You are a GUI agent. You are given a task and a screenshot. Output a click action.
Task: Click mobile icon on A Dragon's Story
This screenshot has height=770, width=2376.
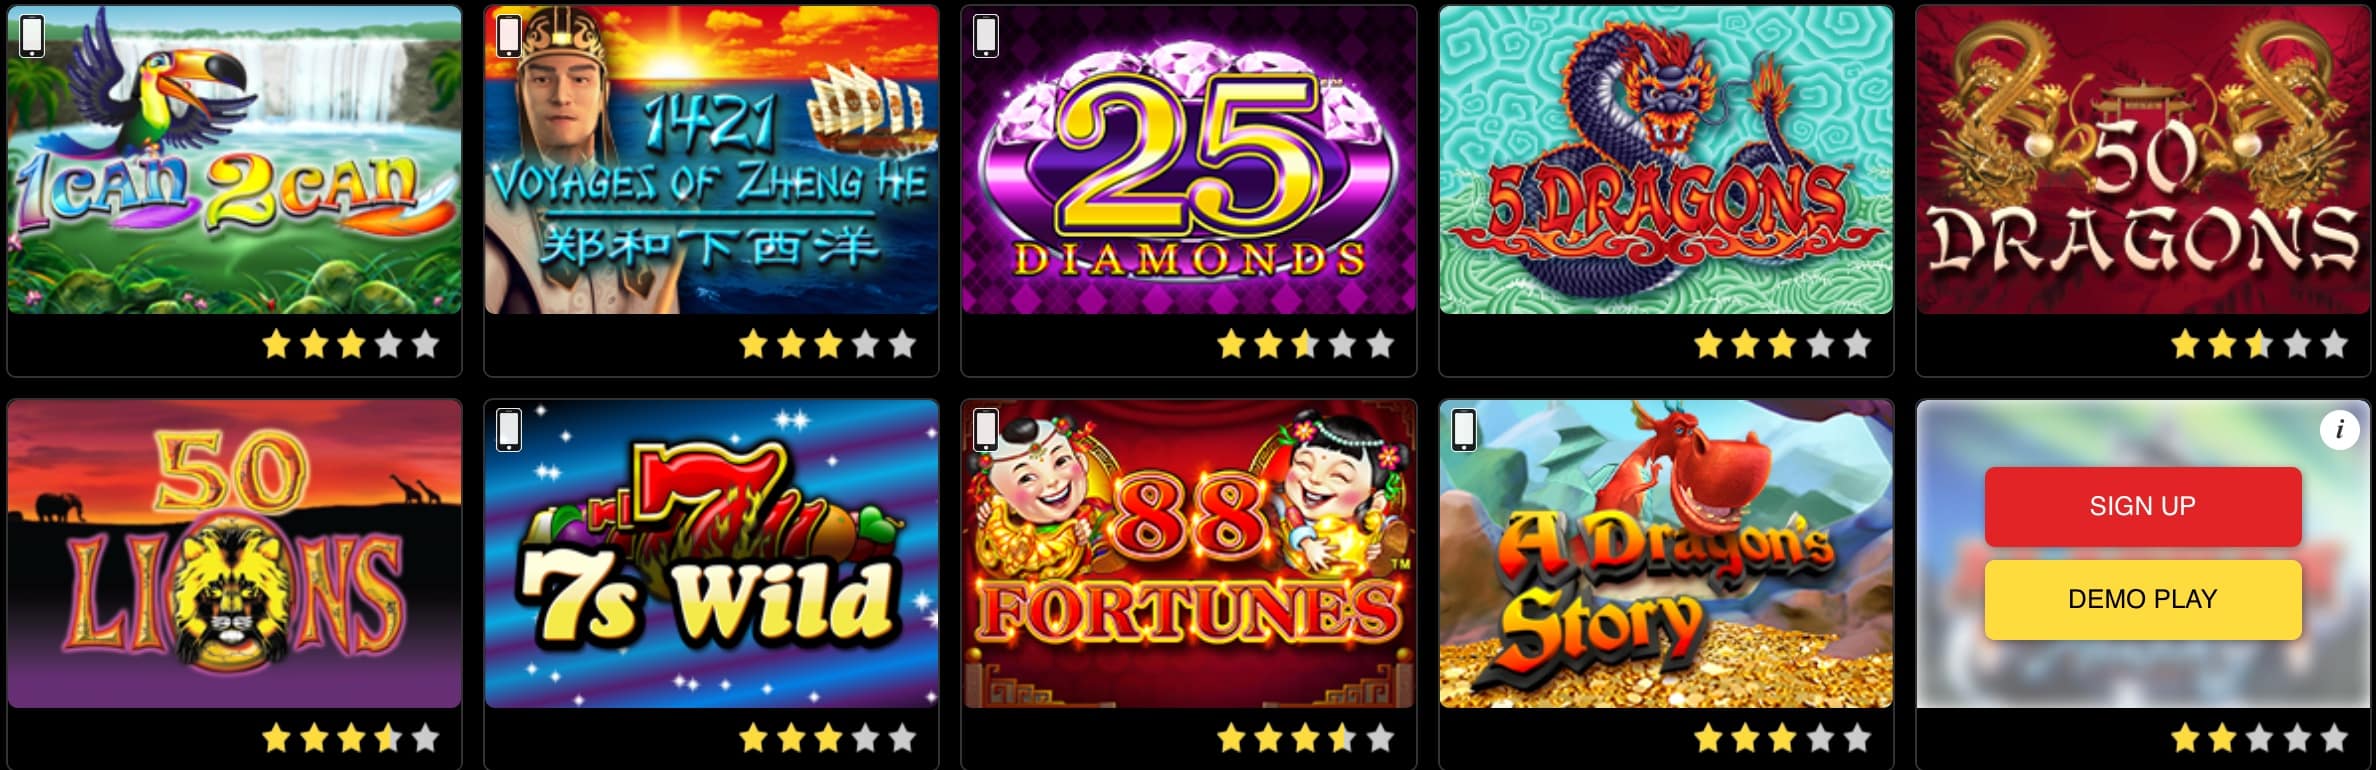tap(1464, 430)
